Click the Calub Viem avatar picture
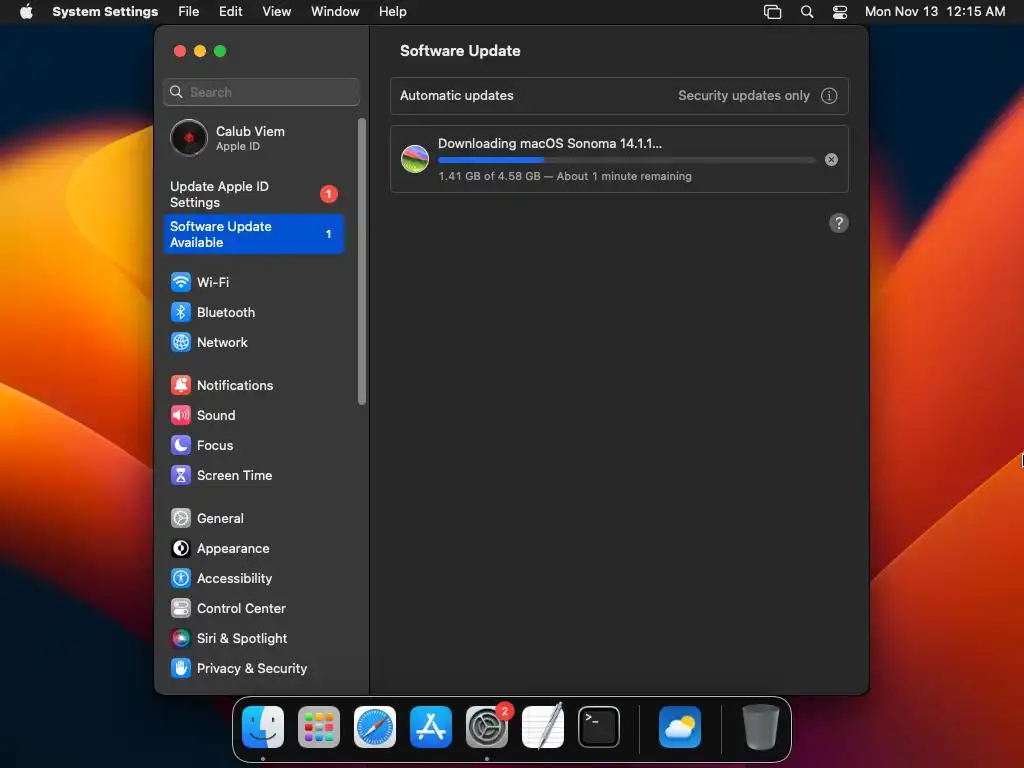 (x=189, y=138)
